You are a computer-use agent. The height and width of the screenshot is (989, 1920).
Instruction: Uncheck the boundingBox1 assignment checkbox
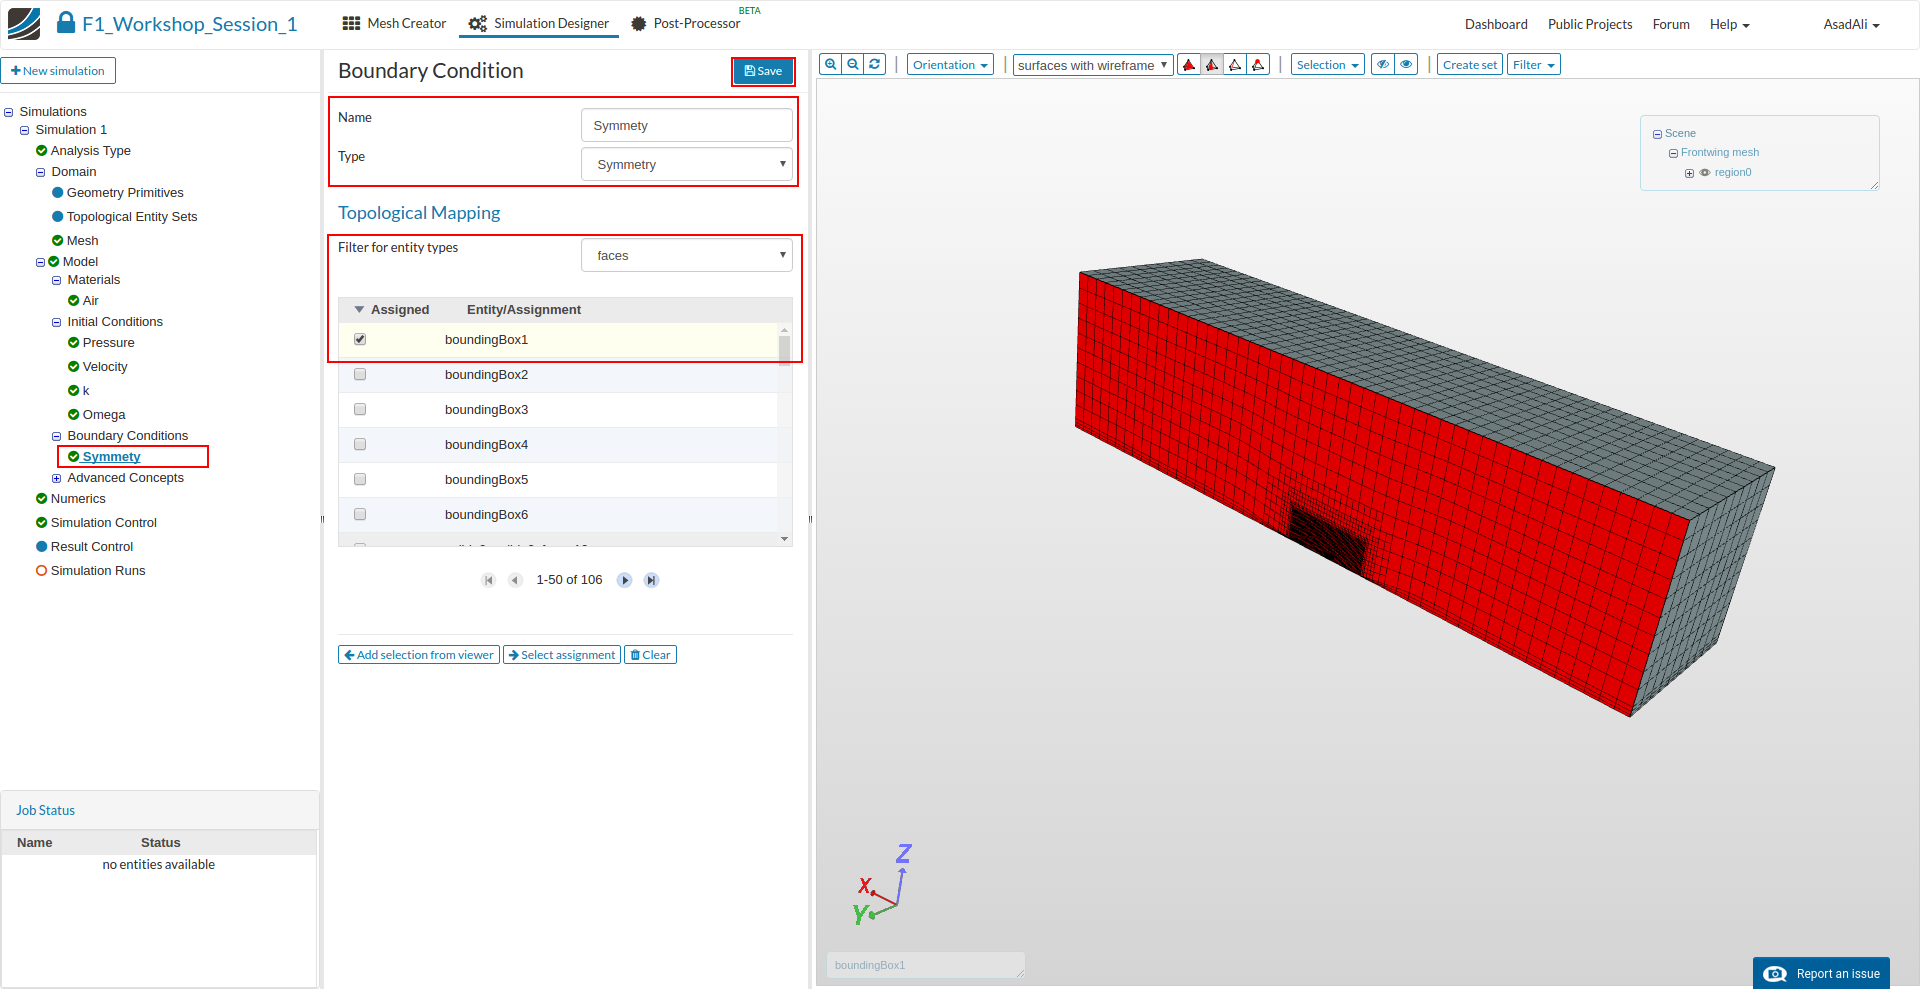360,340
